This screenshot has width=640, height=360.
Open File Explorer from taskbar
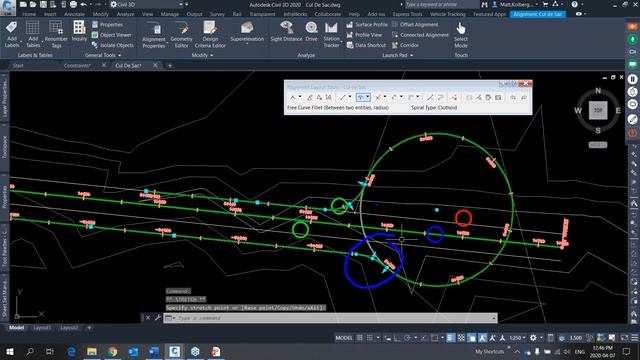coord(91,351)
